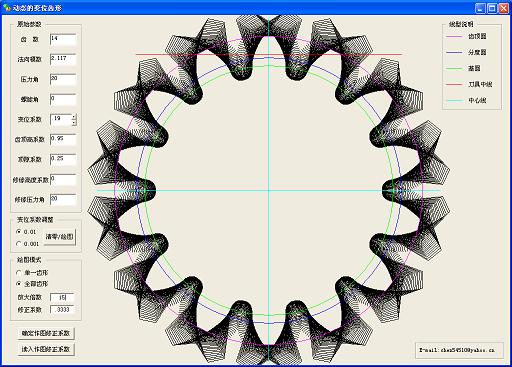Screen dimensions: 512x367
Task: Click the 修正系数 field showing .3333
Action: [x=62, y=310]
